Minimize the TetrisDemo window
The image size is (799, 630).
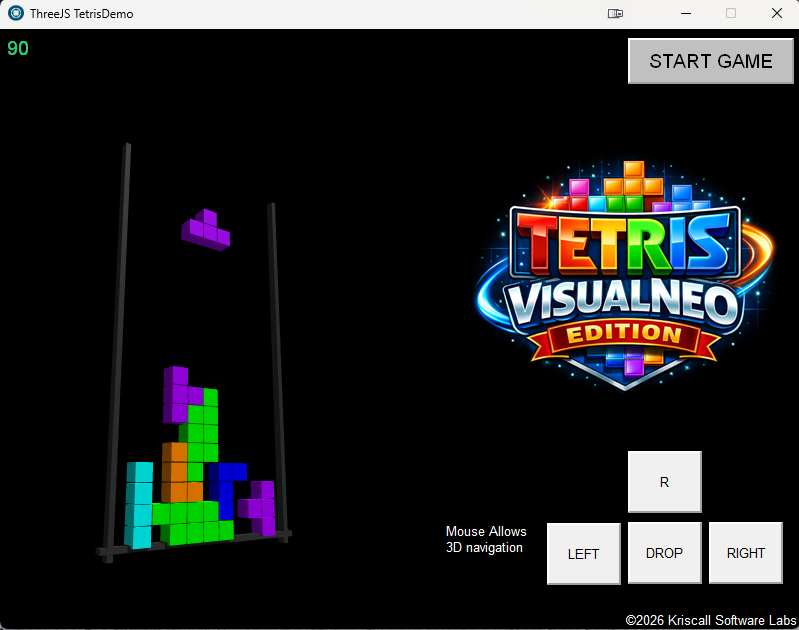(686, 14)
